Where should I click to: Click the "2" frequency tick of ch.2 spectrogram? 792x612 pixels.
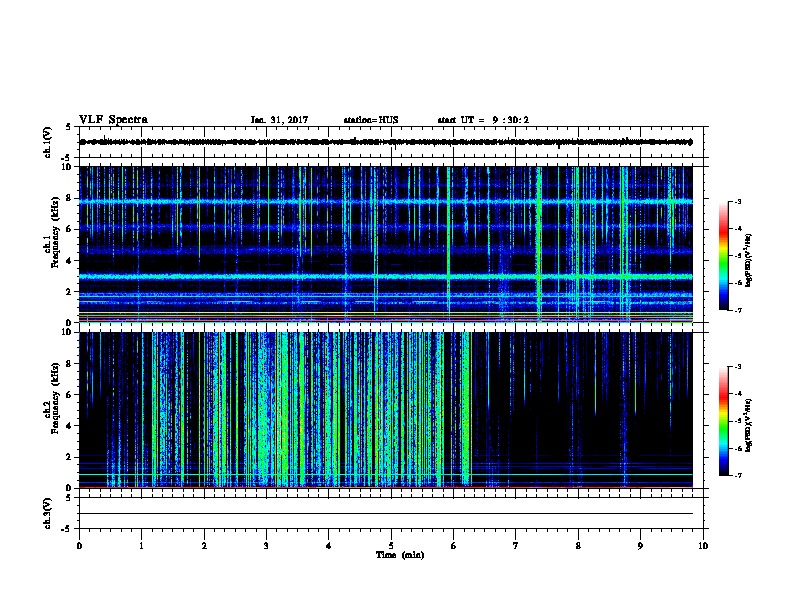69,457
